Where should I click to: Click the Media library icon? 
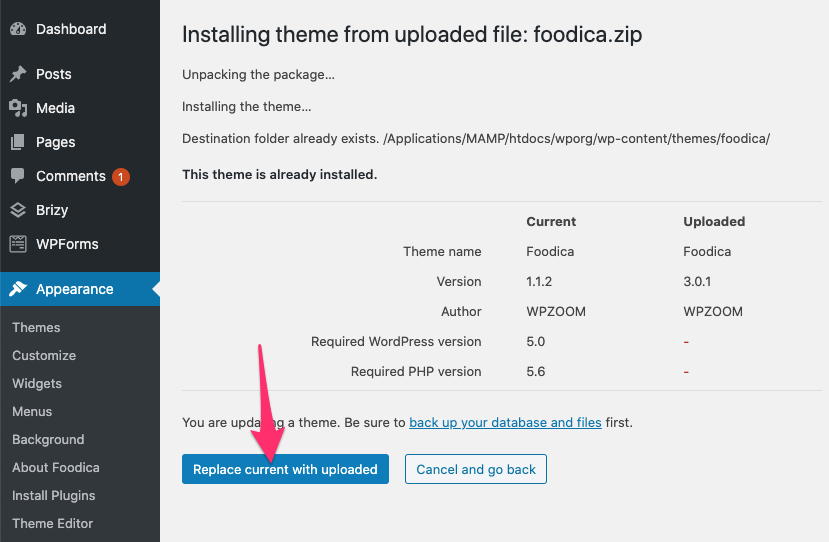coord(18,108)
